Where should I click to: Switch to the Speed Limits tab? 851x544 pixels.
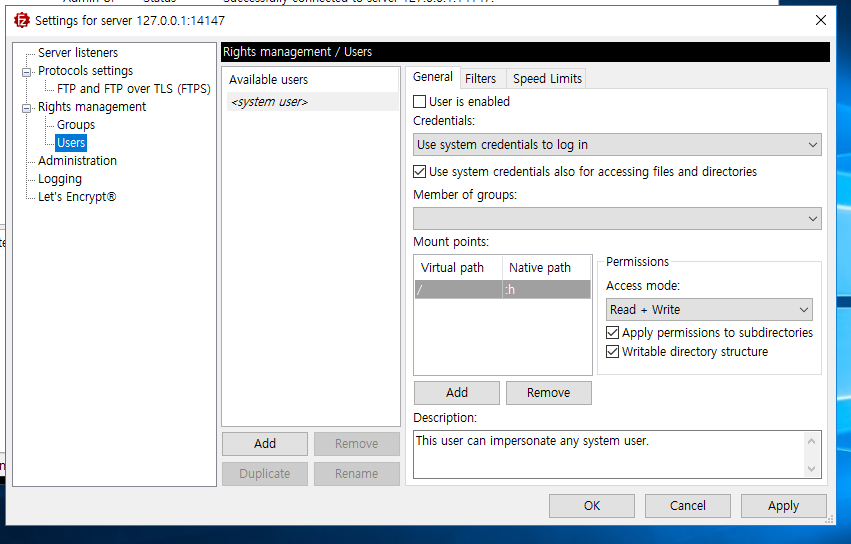click(547, 79)
